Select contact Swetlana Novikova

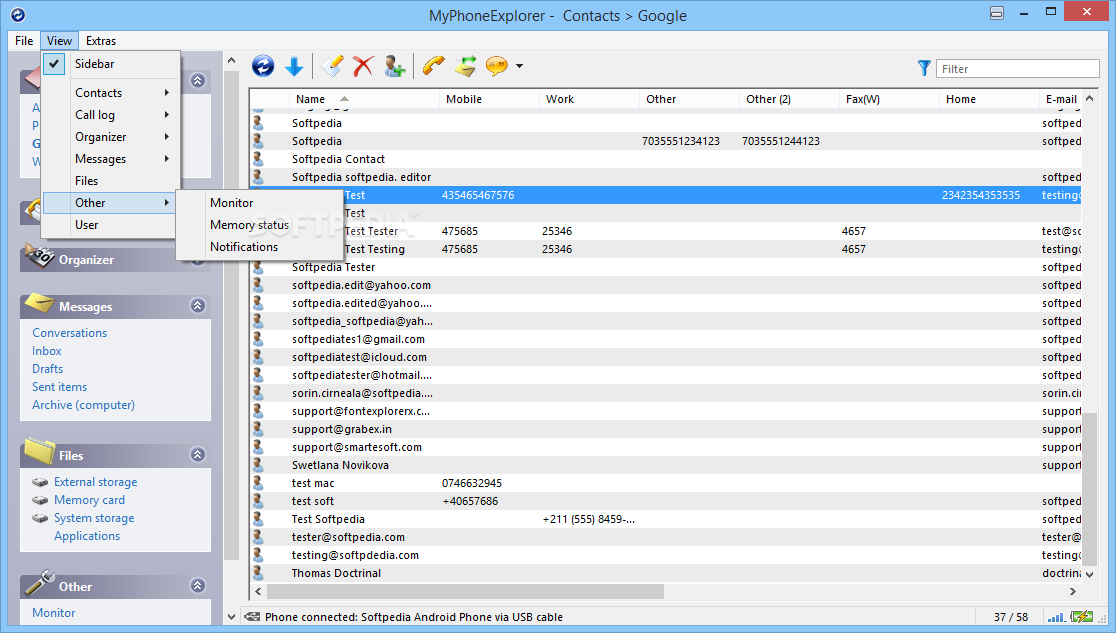click(x=665, y=465)
